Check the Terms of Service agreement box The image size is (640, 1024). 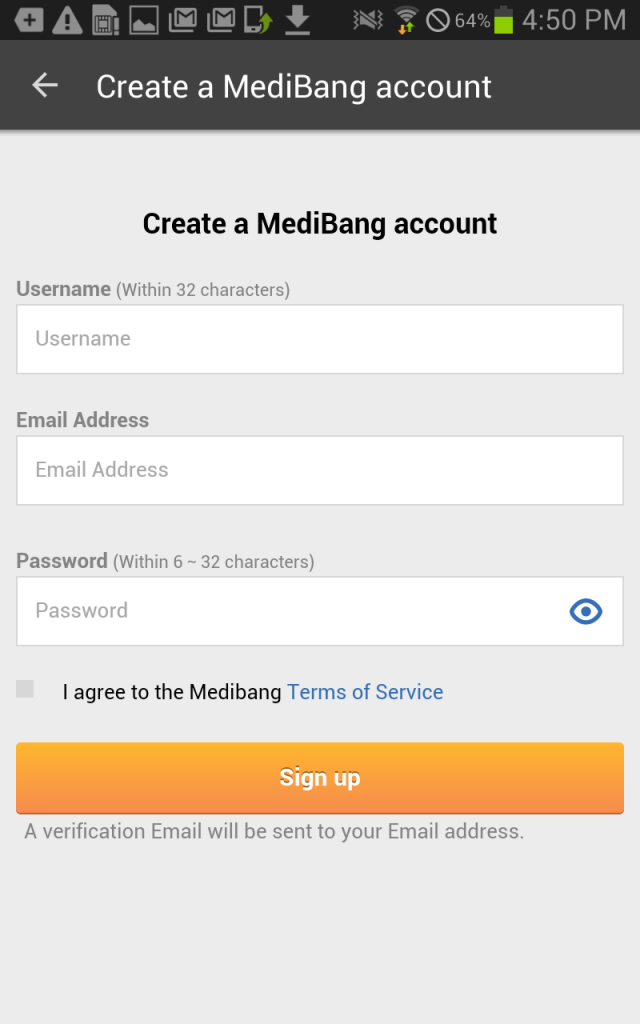25,688
